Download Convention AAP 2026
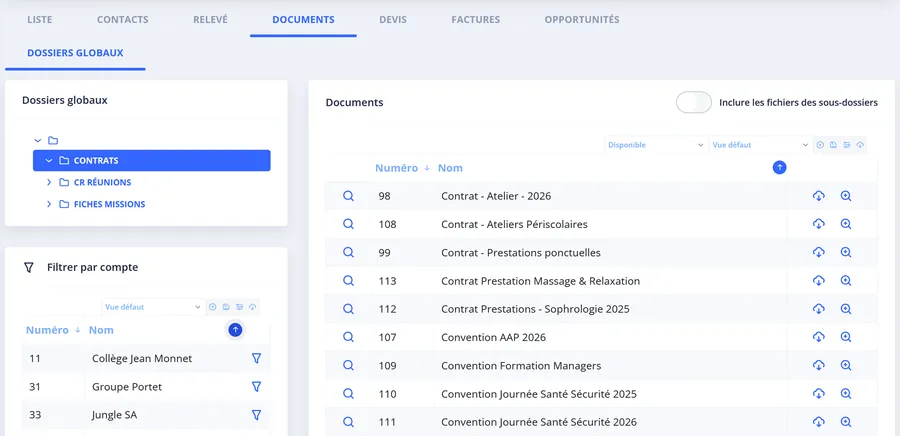The height and width of the screenshot is (436, 900). [x=818, y=337]
